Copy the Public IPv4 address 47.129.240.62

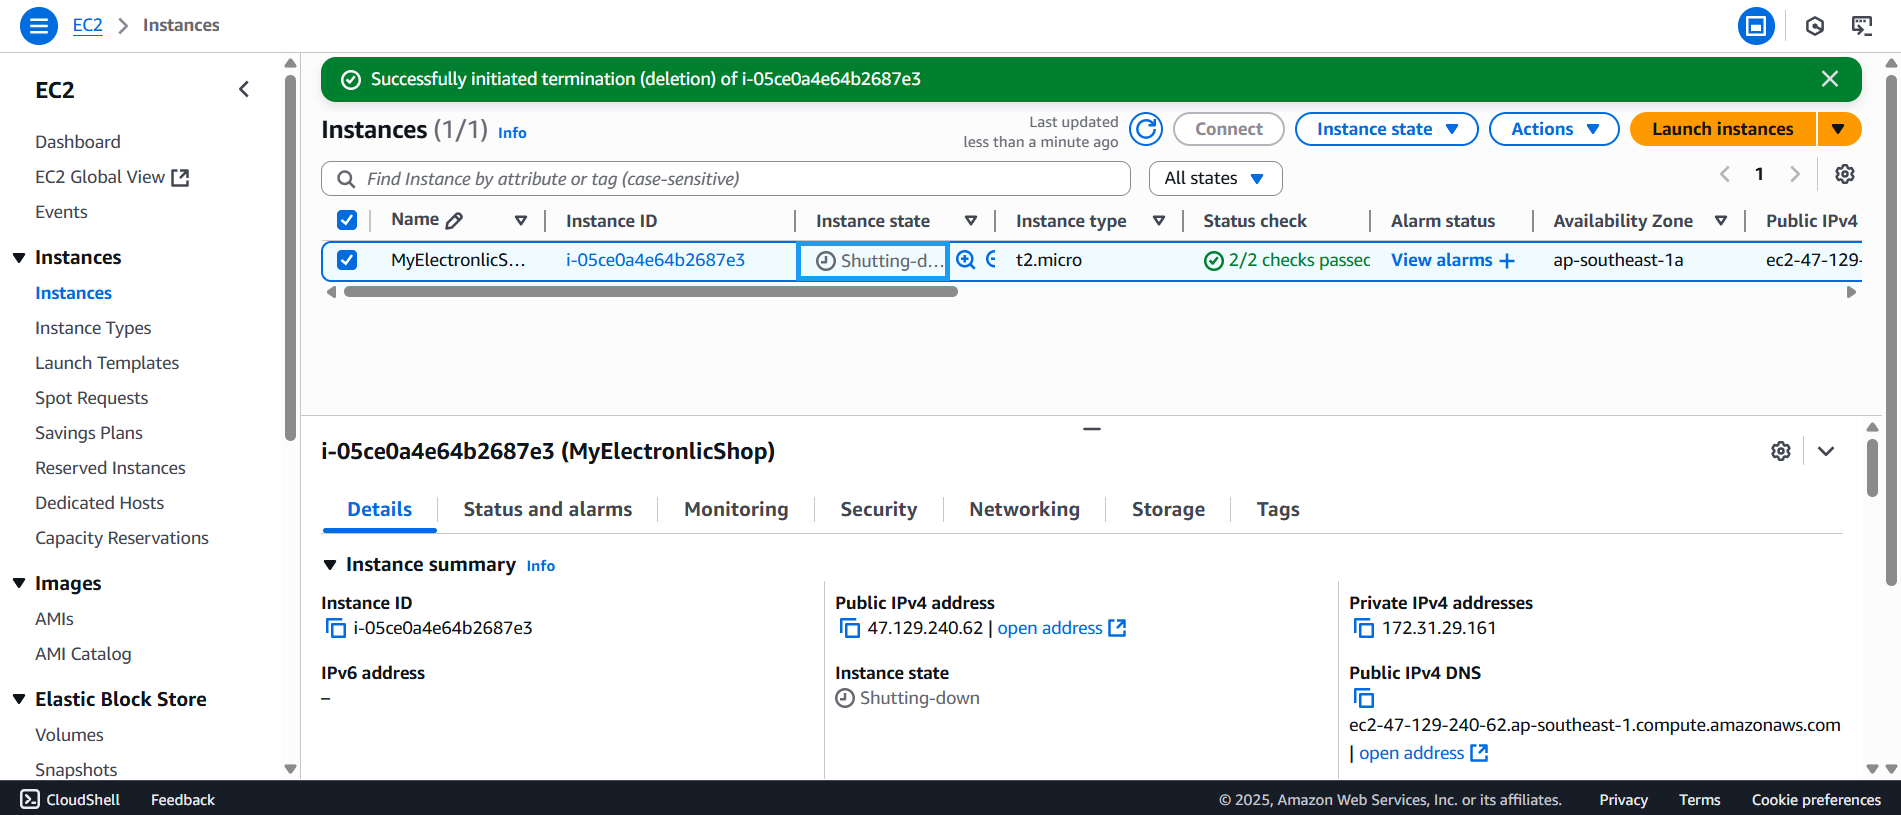tap(849, 628)
